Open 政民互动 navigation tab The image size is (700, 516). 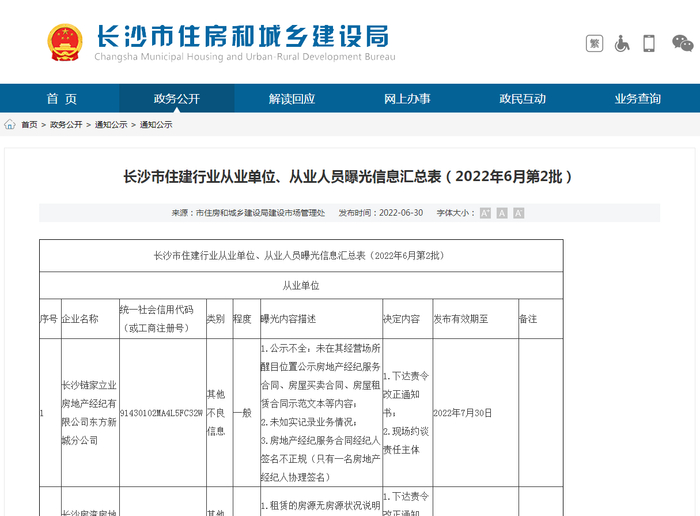522,99
